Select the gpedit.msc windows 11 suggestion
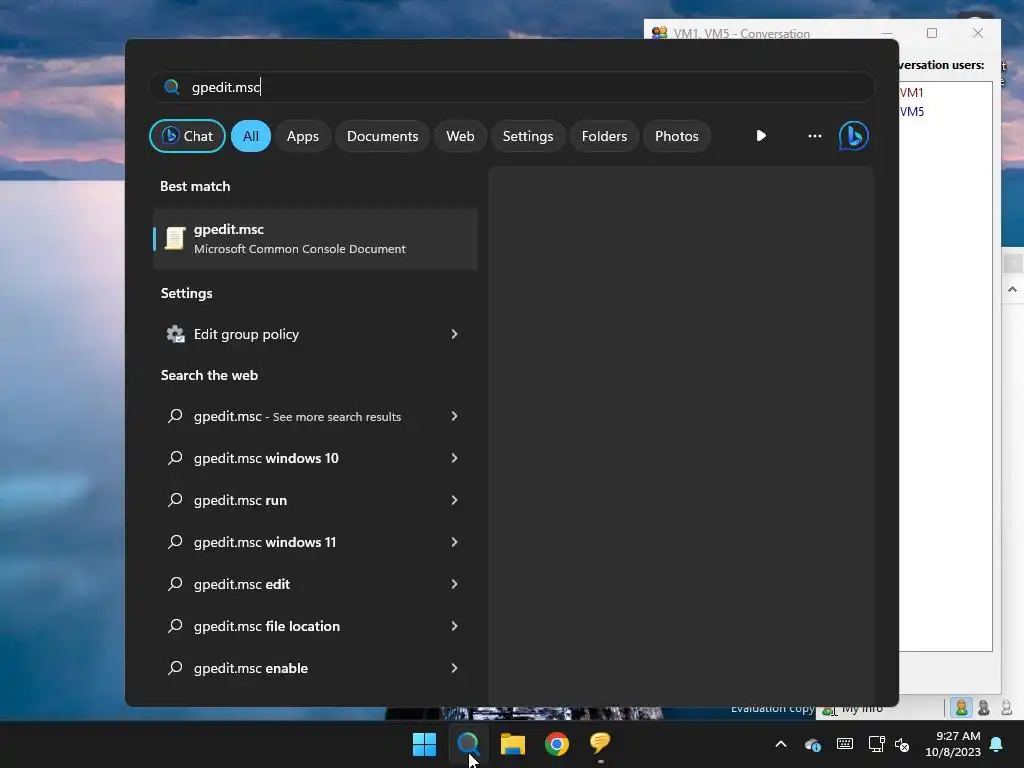 tap(315, 542)
